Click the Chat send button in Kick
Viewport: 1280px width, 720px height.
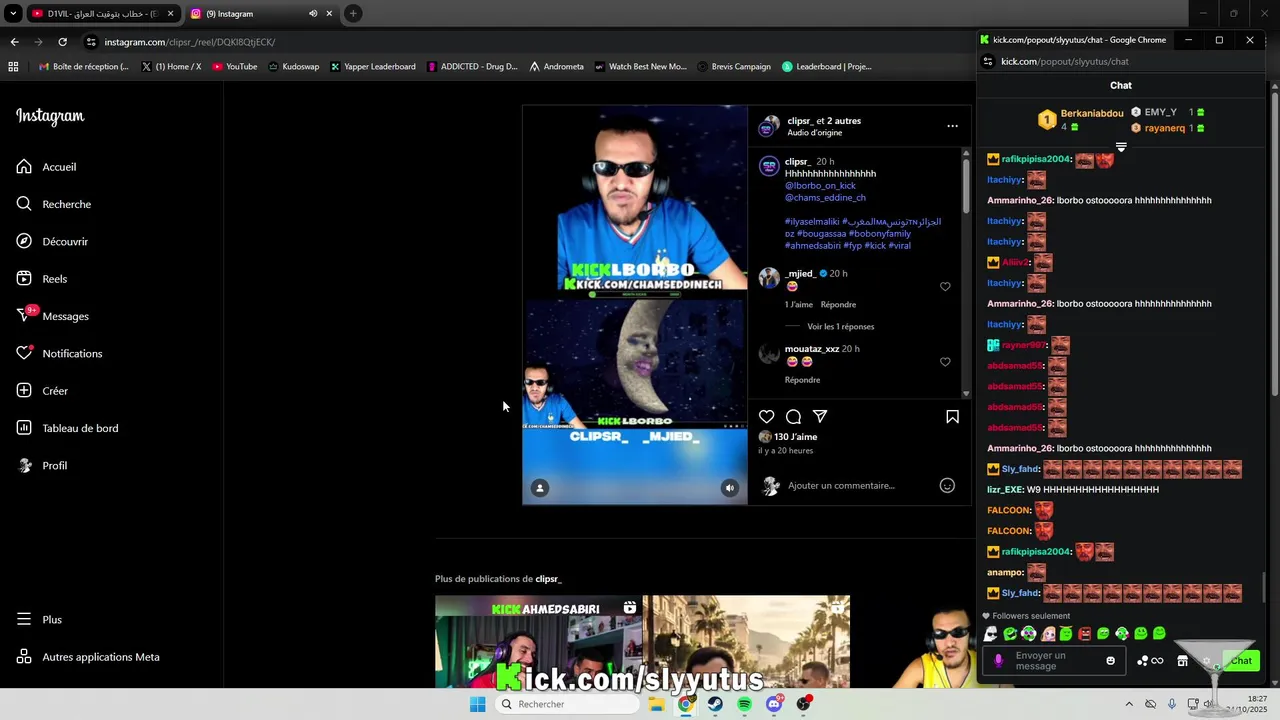click(x=1241, y=661)
